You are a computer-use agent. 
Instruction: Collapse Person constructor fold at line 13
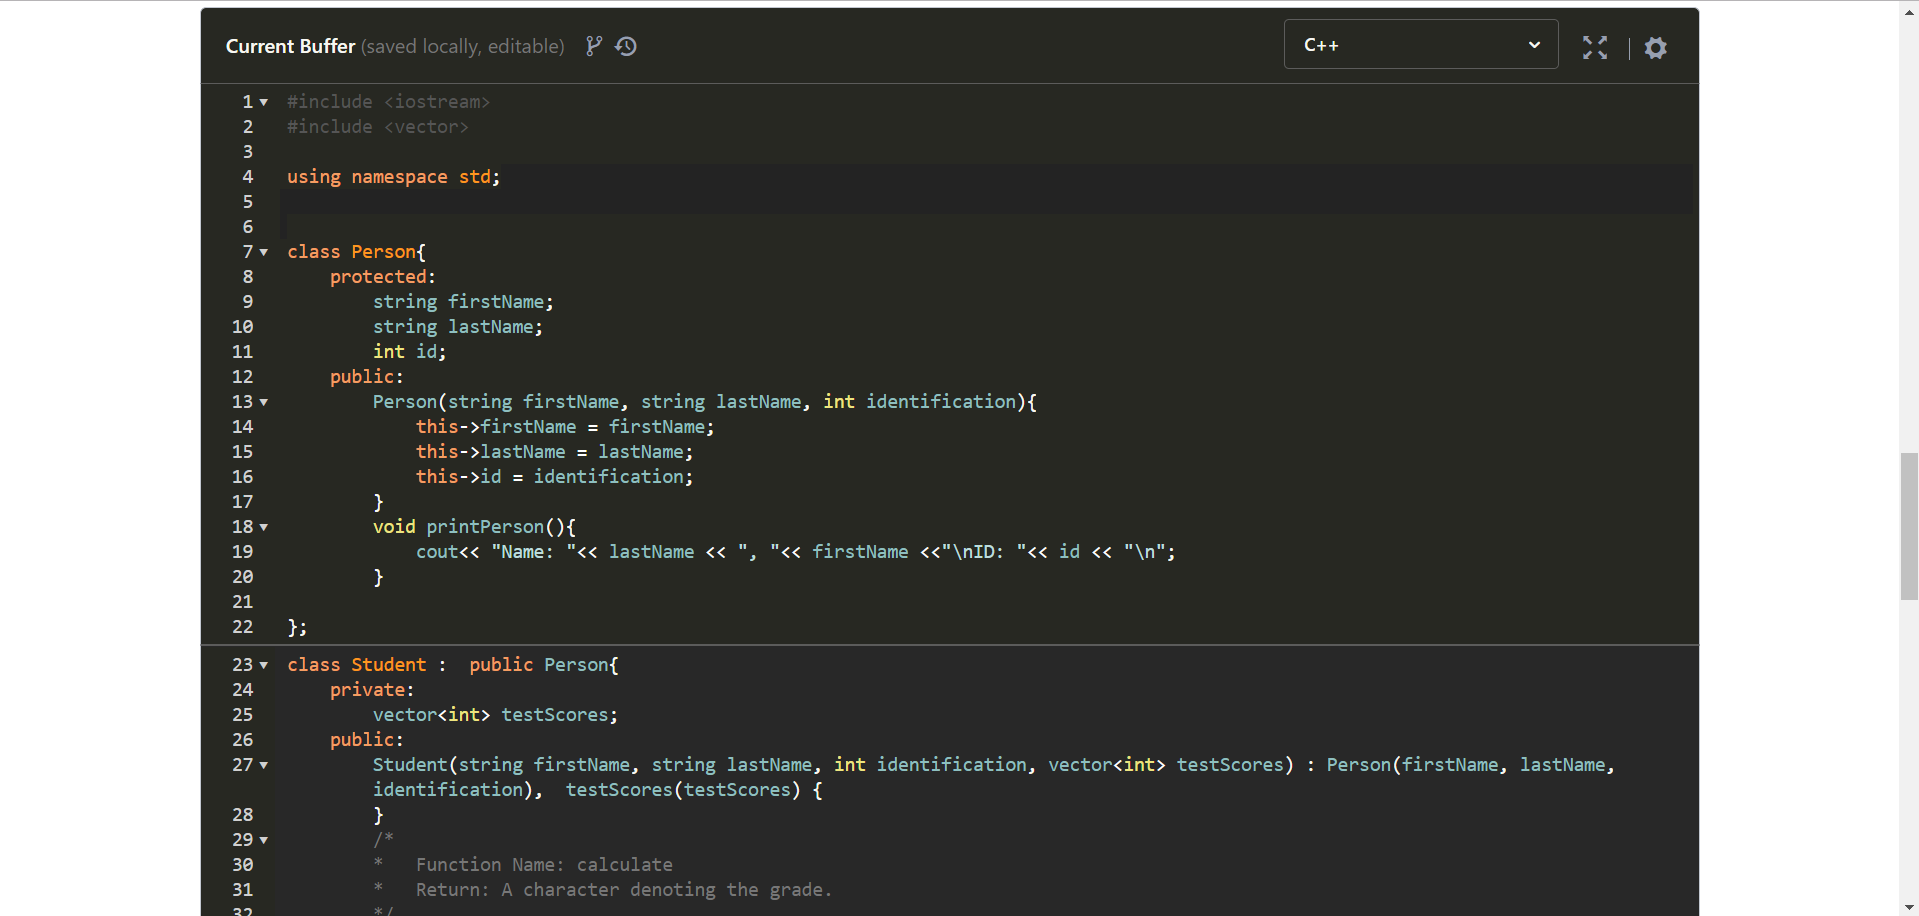click(264, 402)
